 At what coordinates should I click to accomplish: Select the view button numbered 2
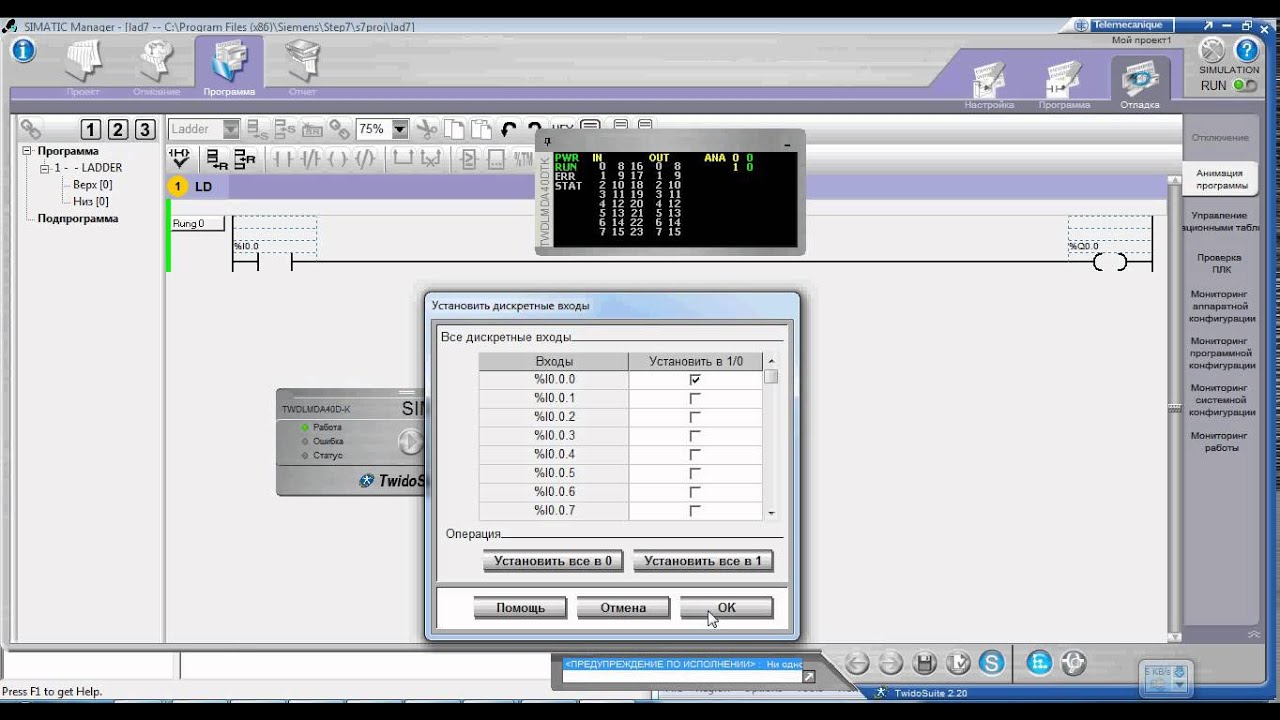coord(118,129)
